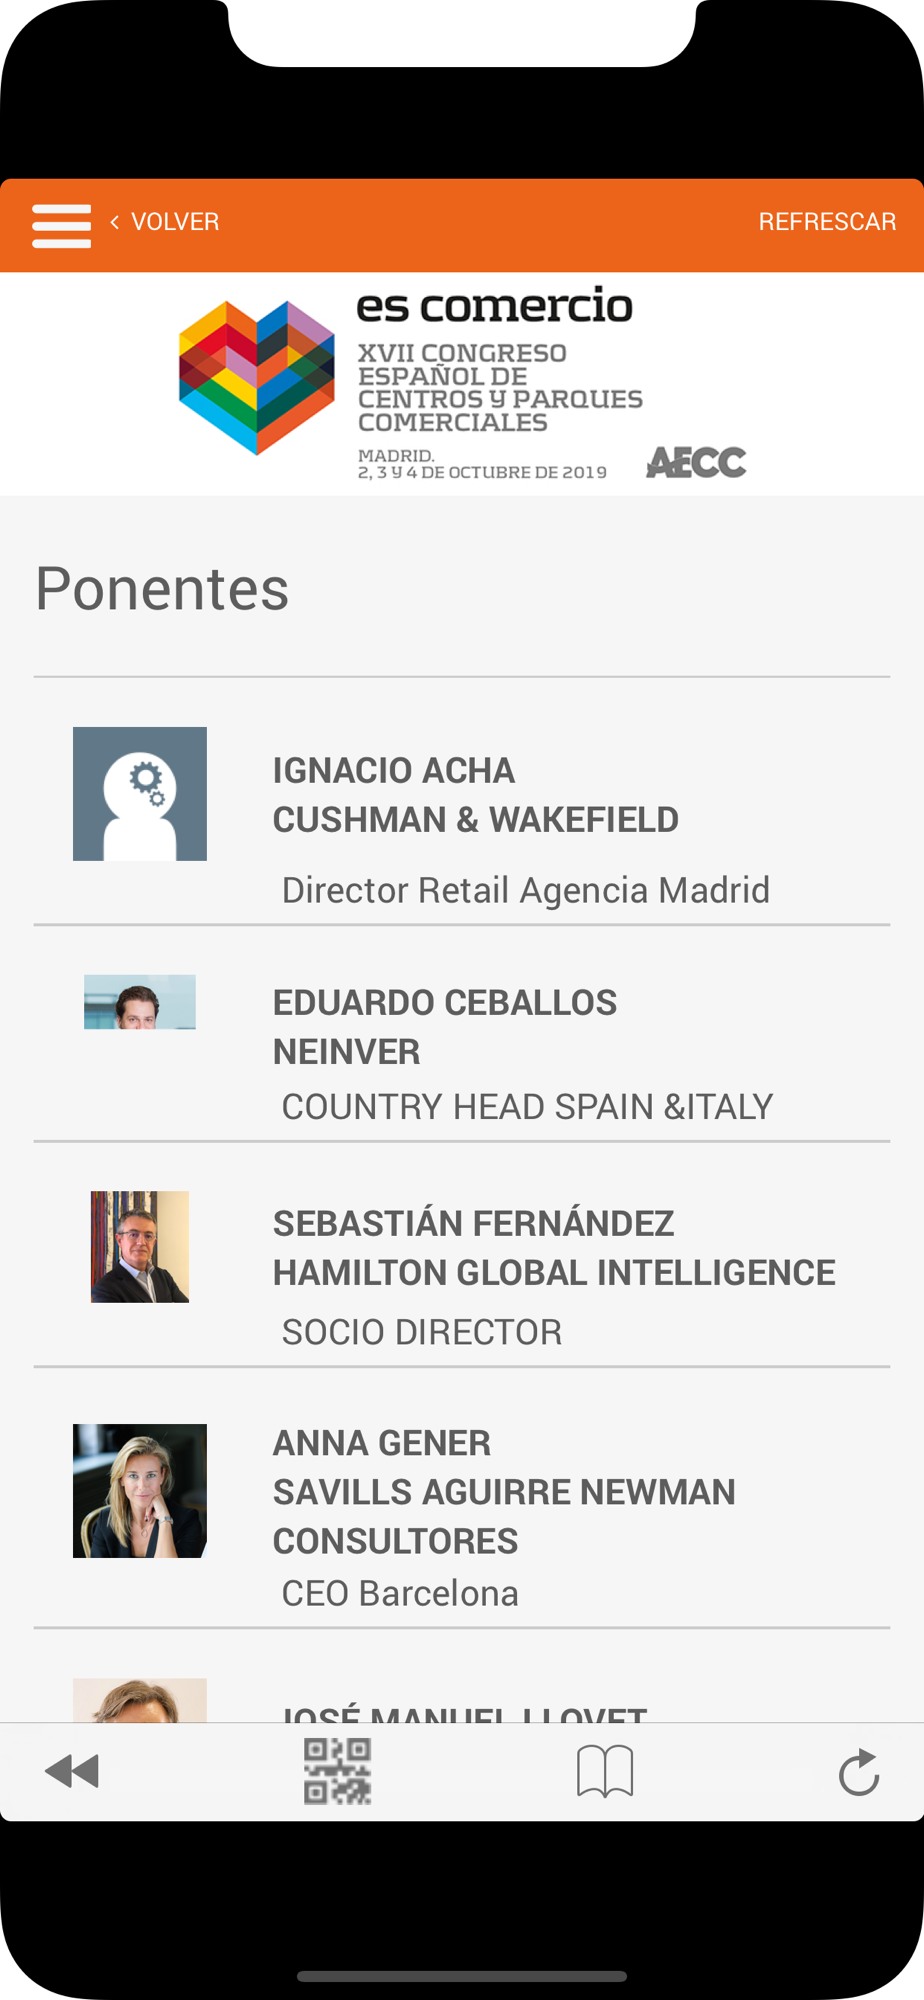Open Anna Gener's photo thumbnail
The width and height of the screenshot is (924, 2000).
[x=140, y=1491]
